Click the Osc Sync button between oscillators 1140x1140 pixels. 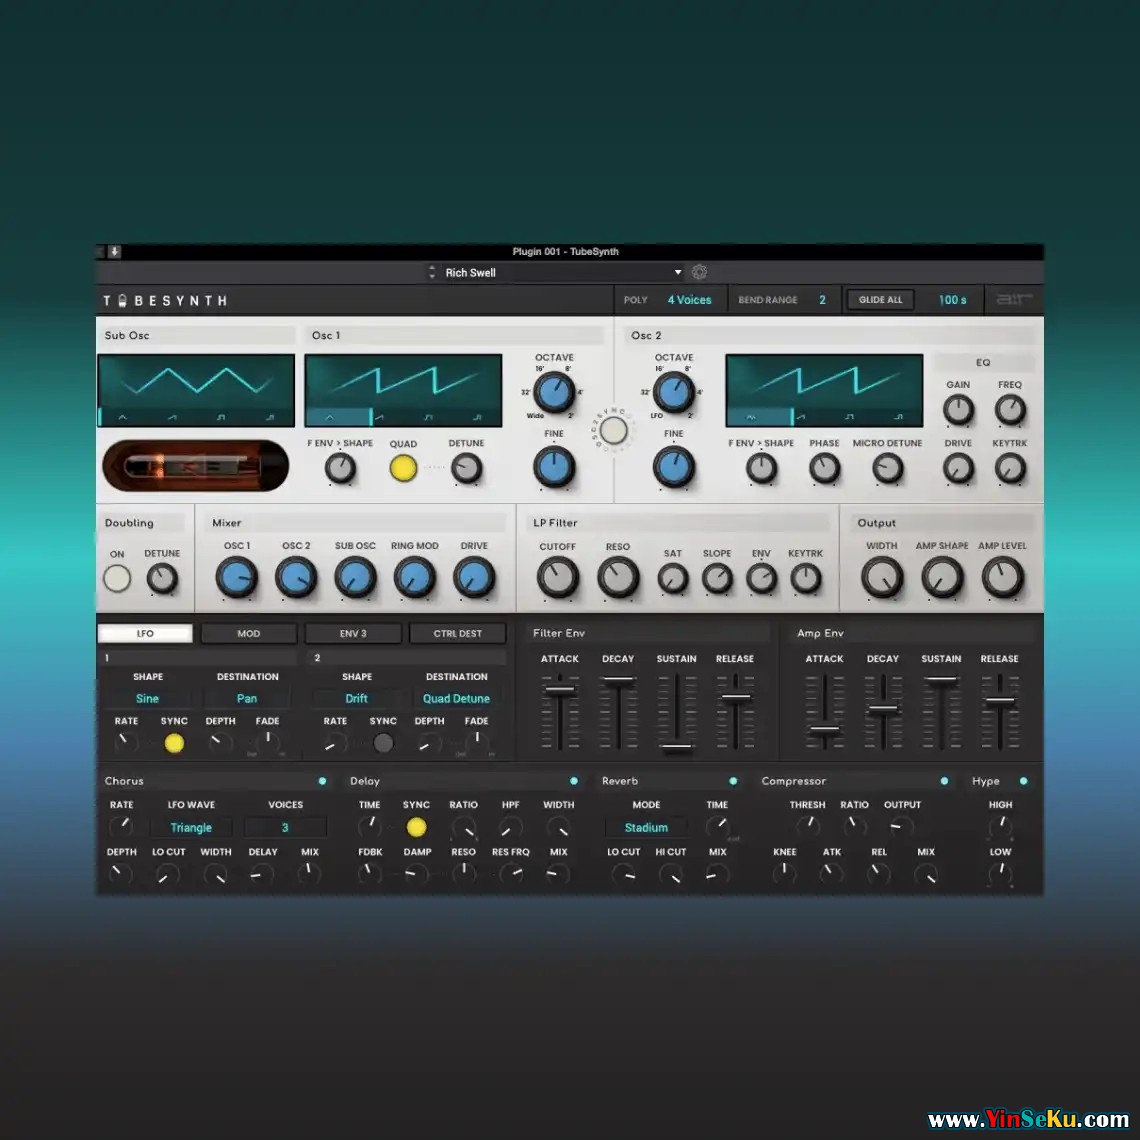614,430
